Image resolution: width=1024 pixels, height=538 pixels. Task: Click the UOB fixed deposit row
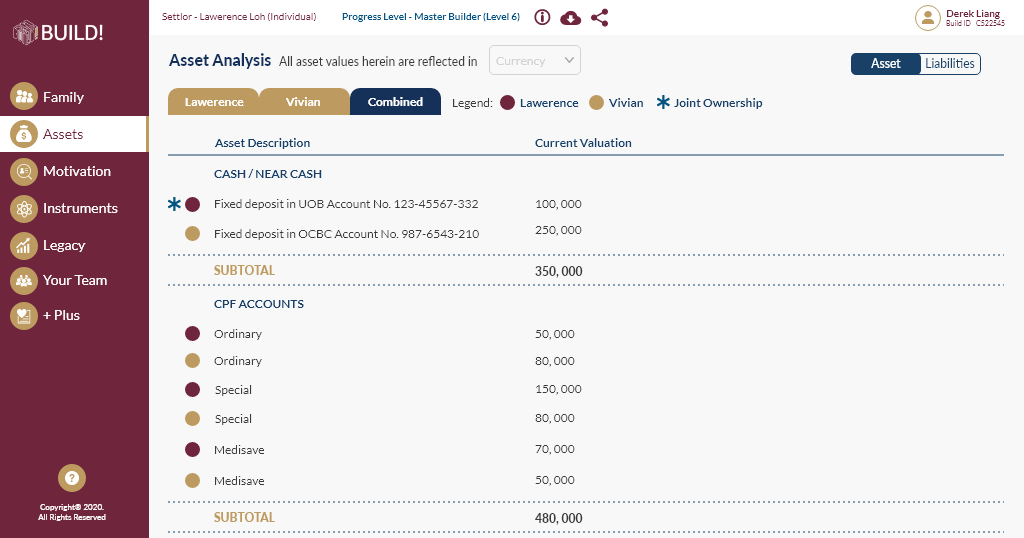[346, 204]
